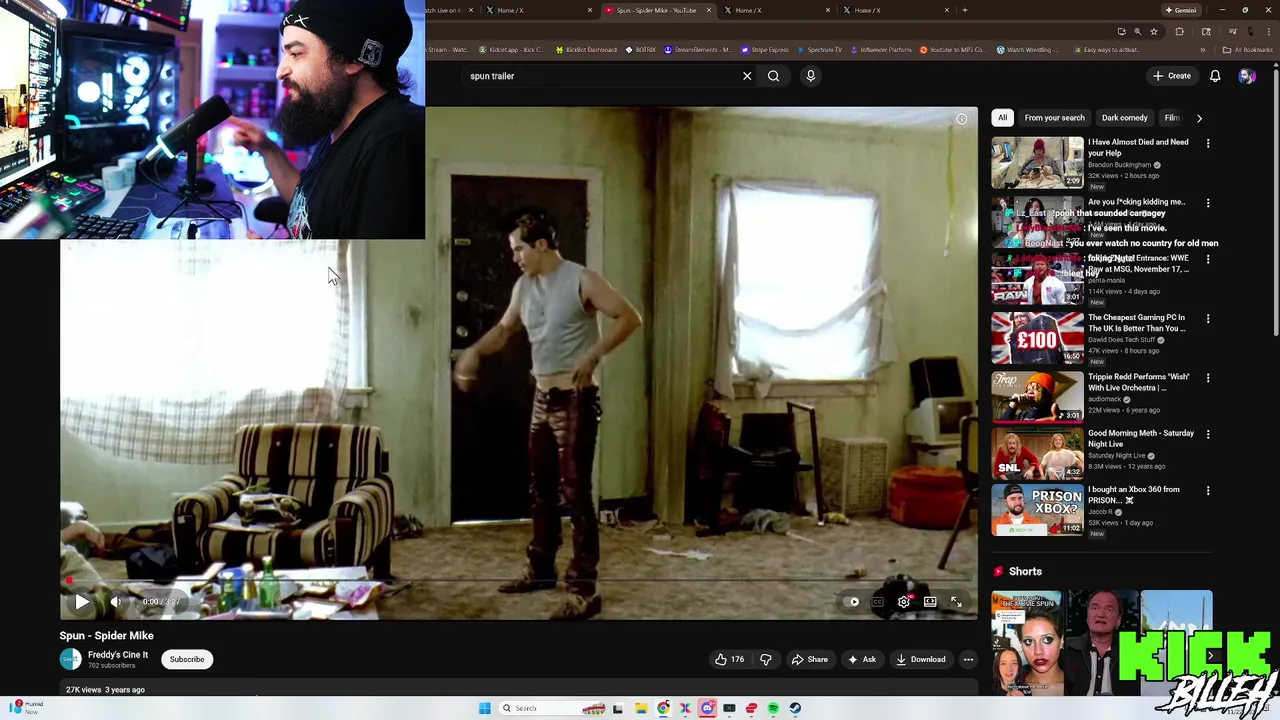Open the Freddy's Cine It channel name
Image resolution: width=1280 pixels, height=720 pixels.
[x=118, y=655]
